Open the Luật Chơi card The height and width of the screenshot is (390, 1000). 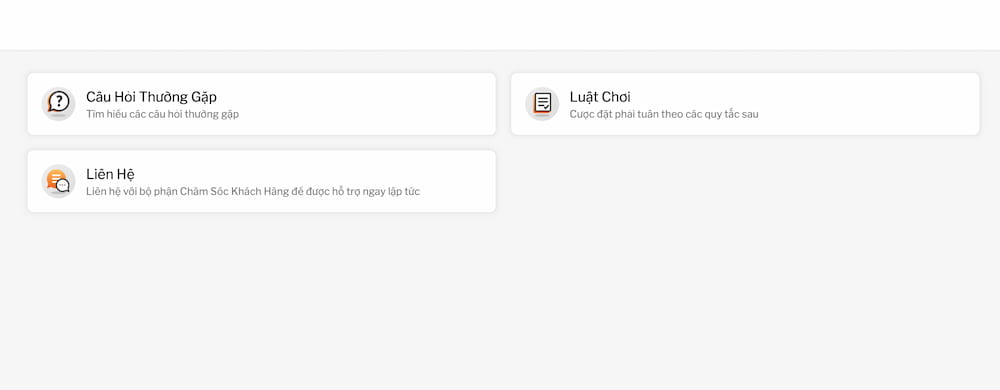point(745,104)
